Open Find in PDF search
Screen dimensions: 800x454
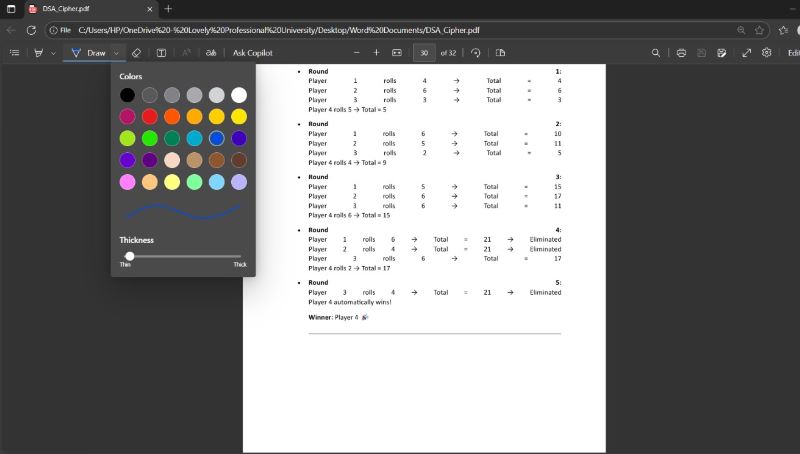coord(656,53)
